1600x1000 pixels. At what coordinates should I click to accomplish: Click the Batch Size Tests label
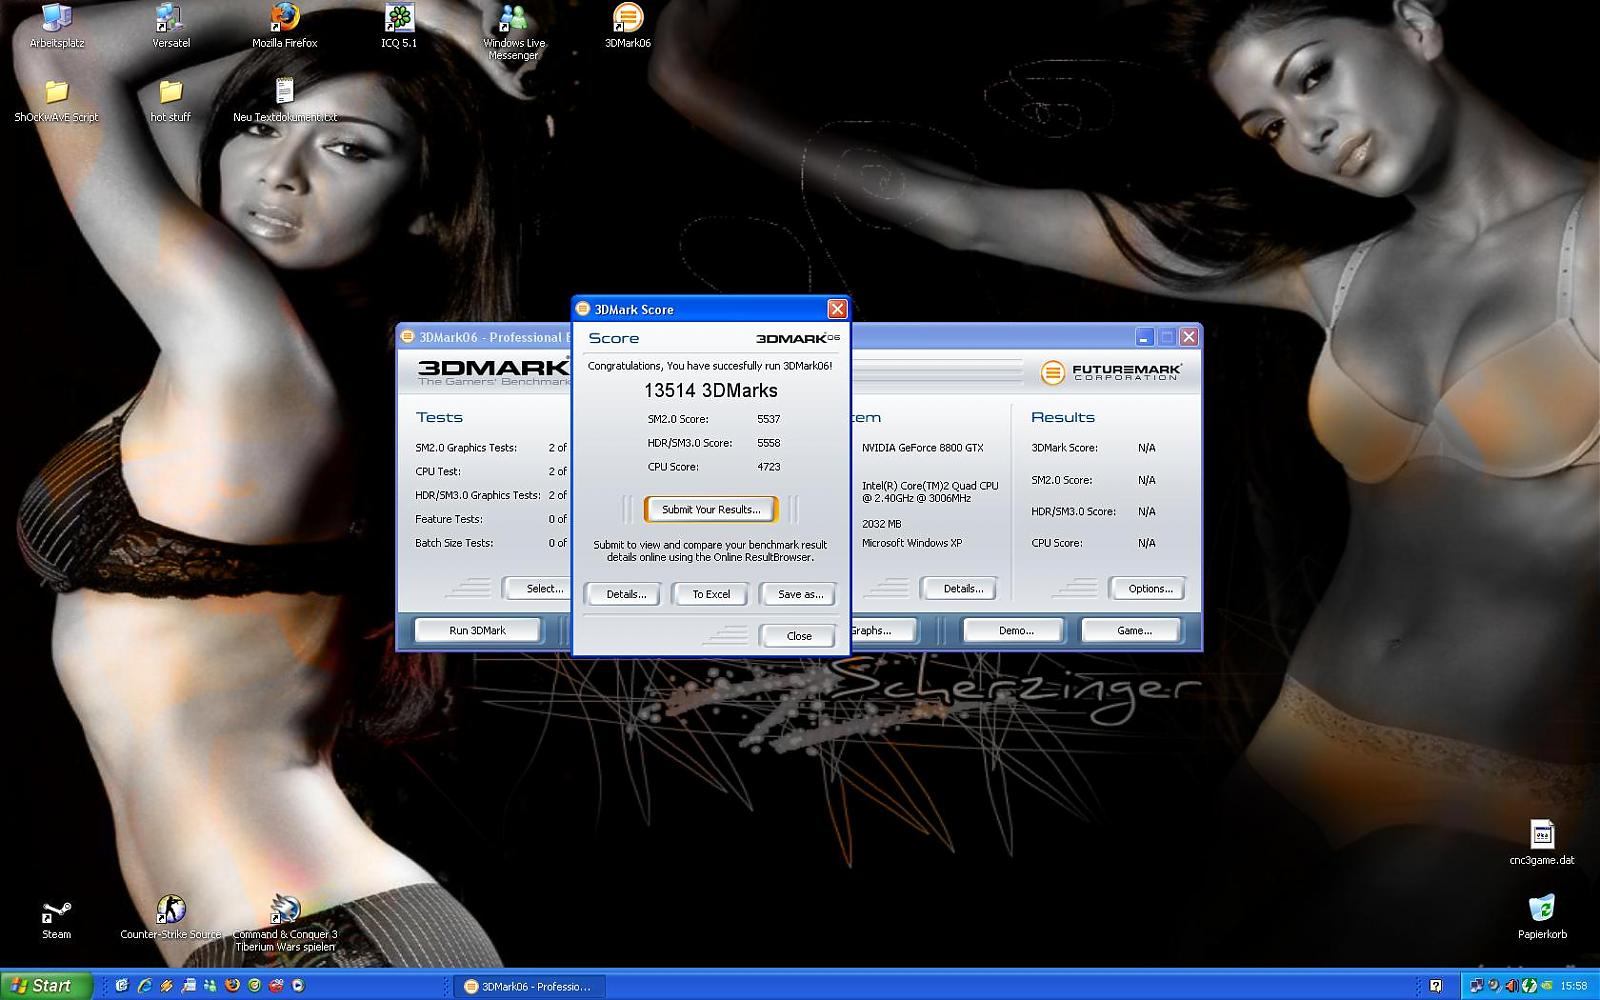coord(454,543)
